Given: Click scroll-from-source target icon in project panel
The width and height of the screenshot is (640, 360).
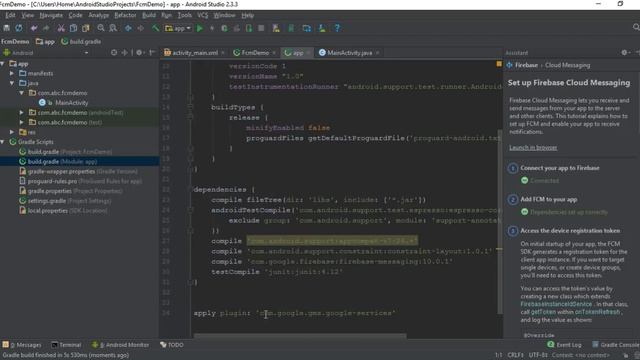Looking at the screenshot, I should 114,53.
